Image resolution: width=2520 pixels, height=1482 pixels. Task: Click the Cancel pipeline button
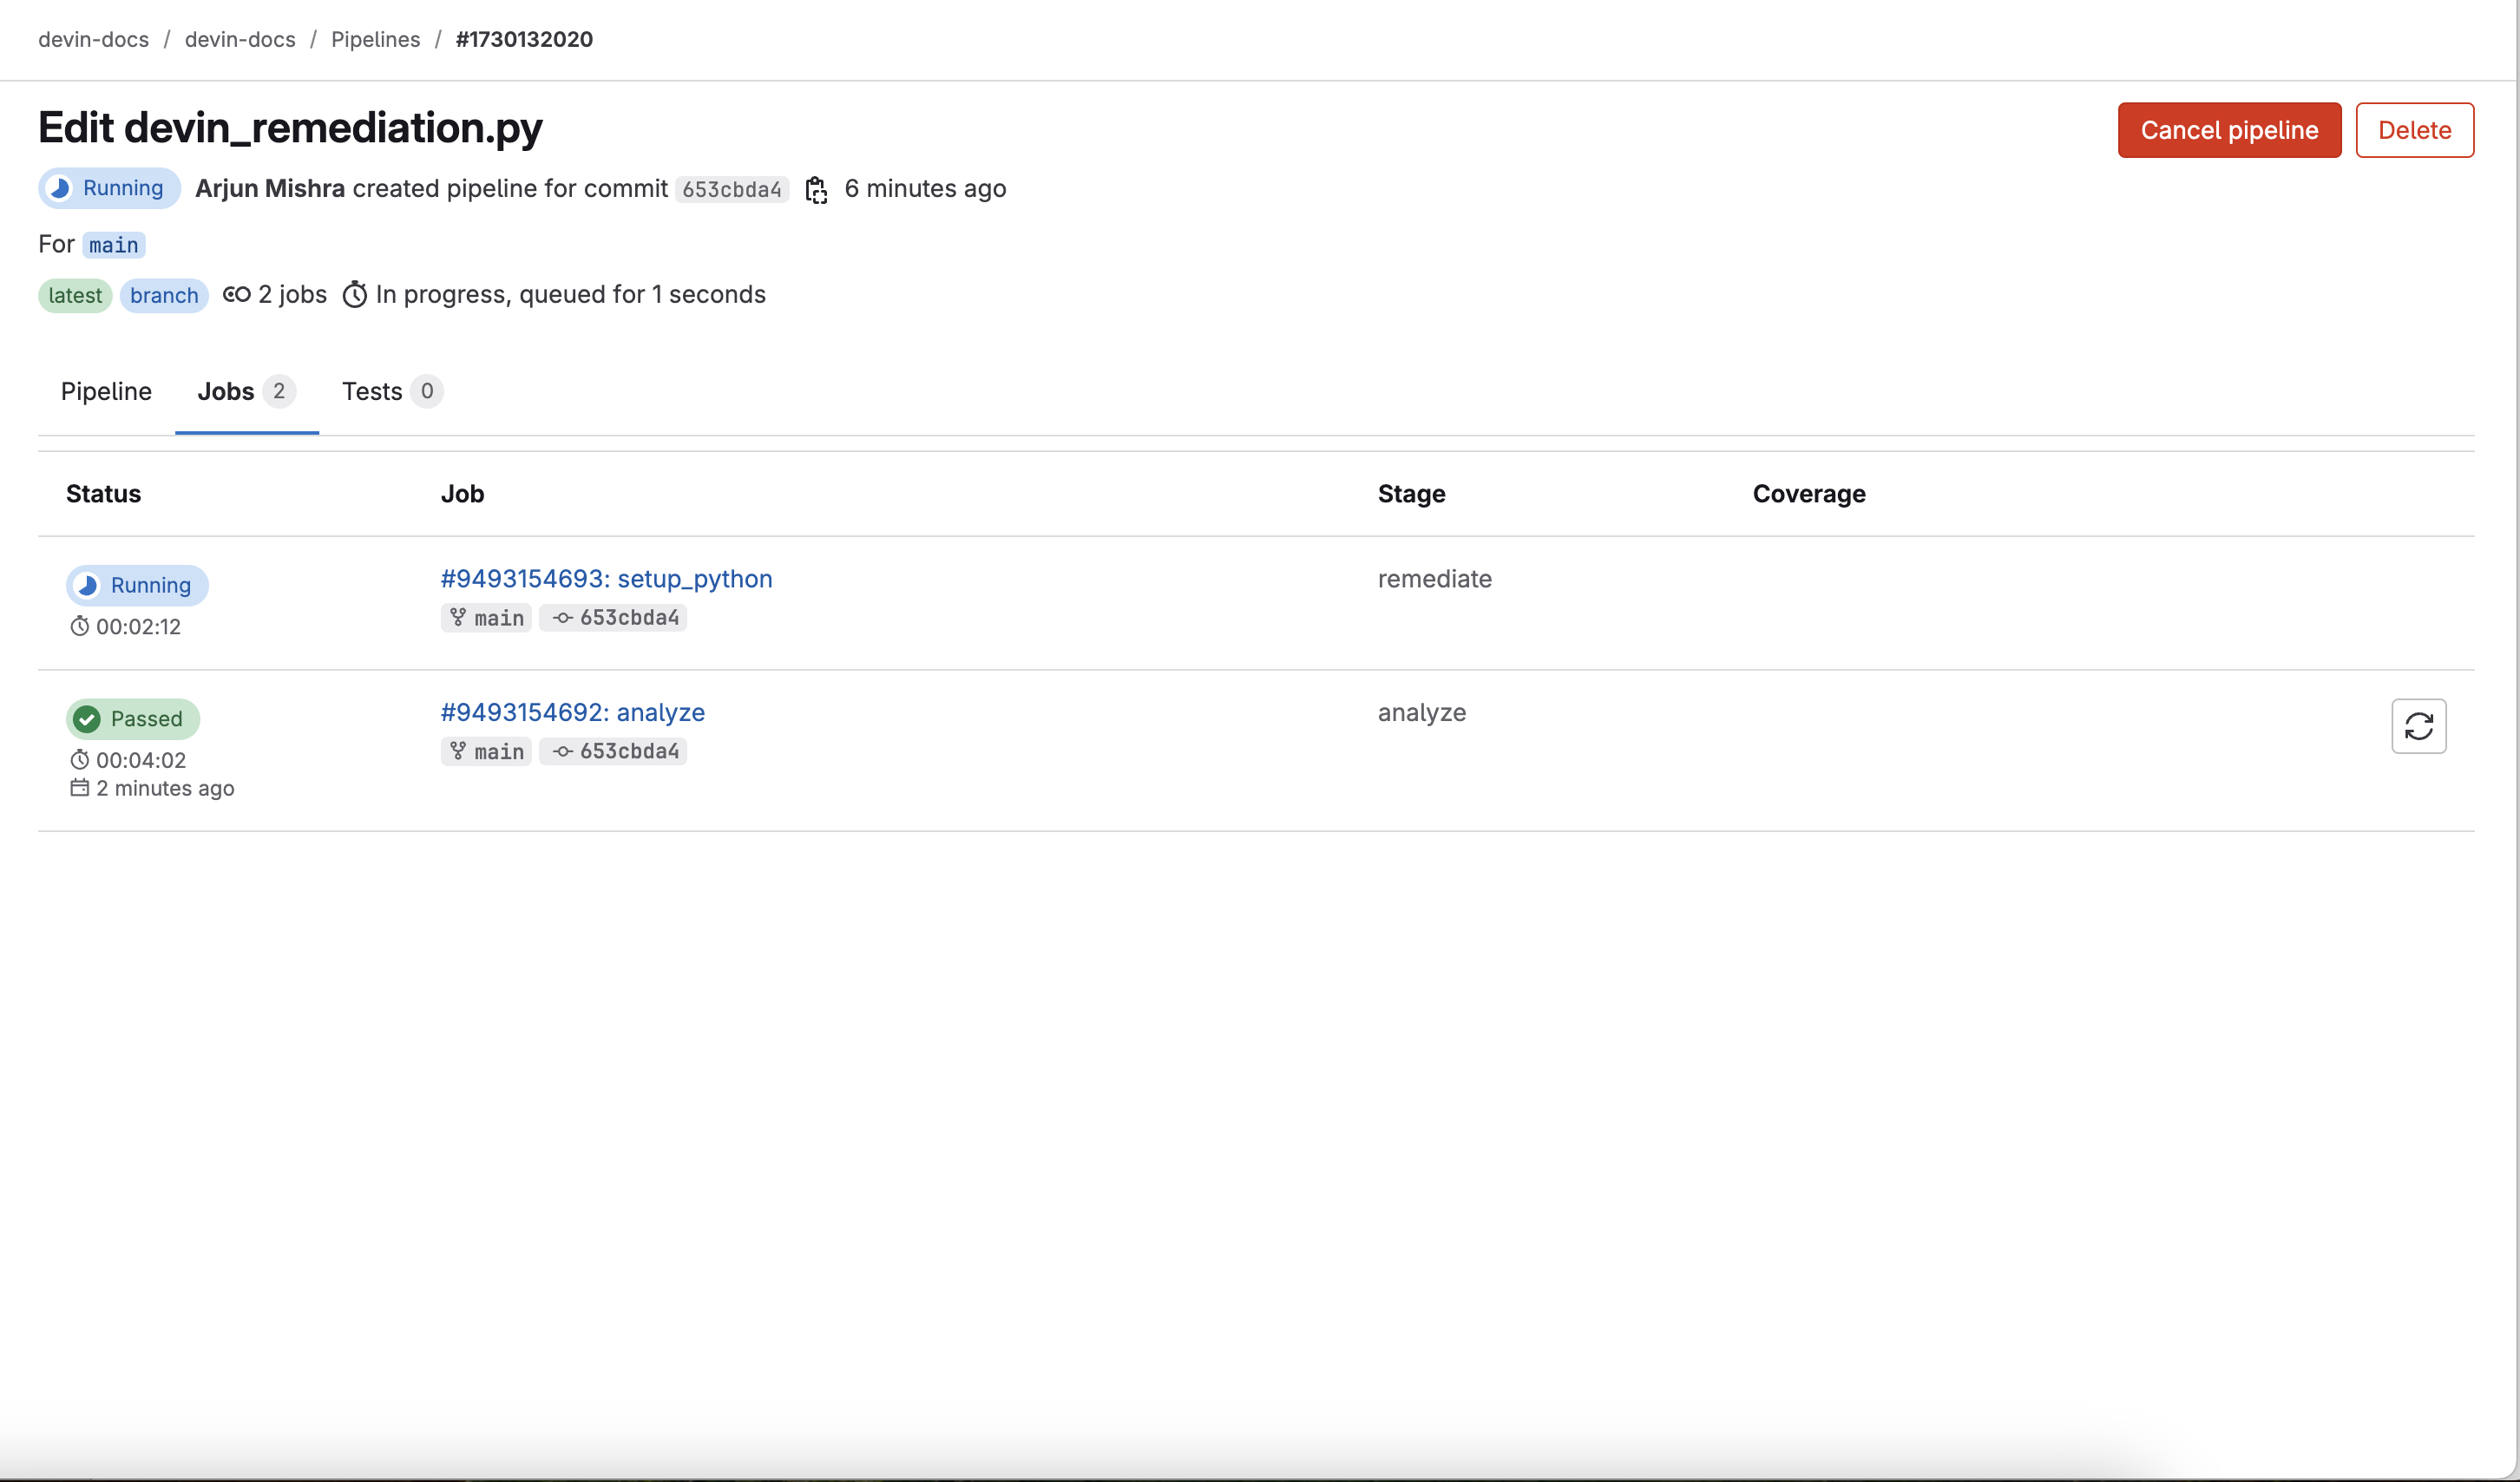2229,130
